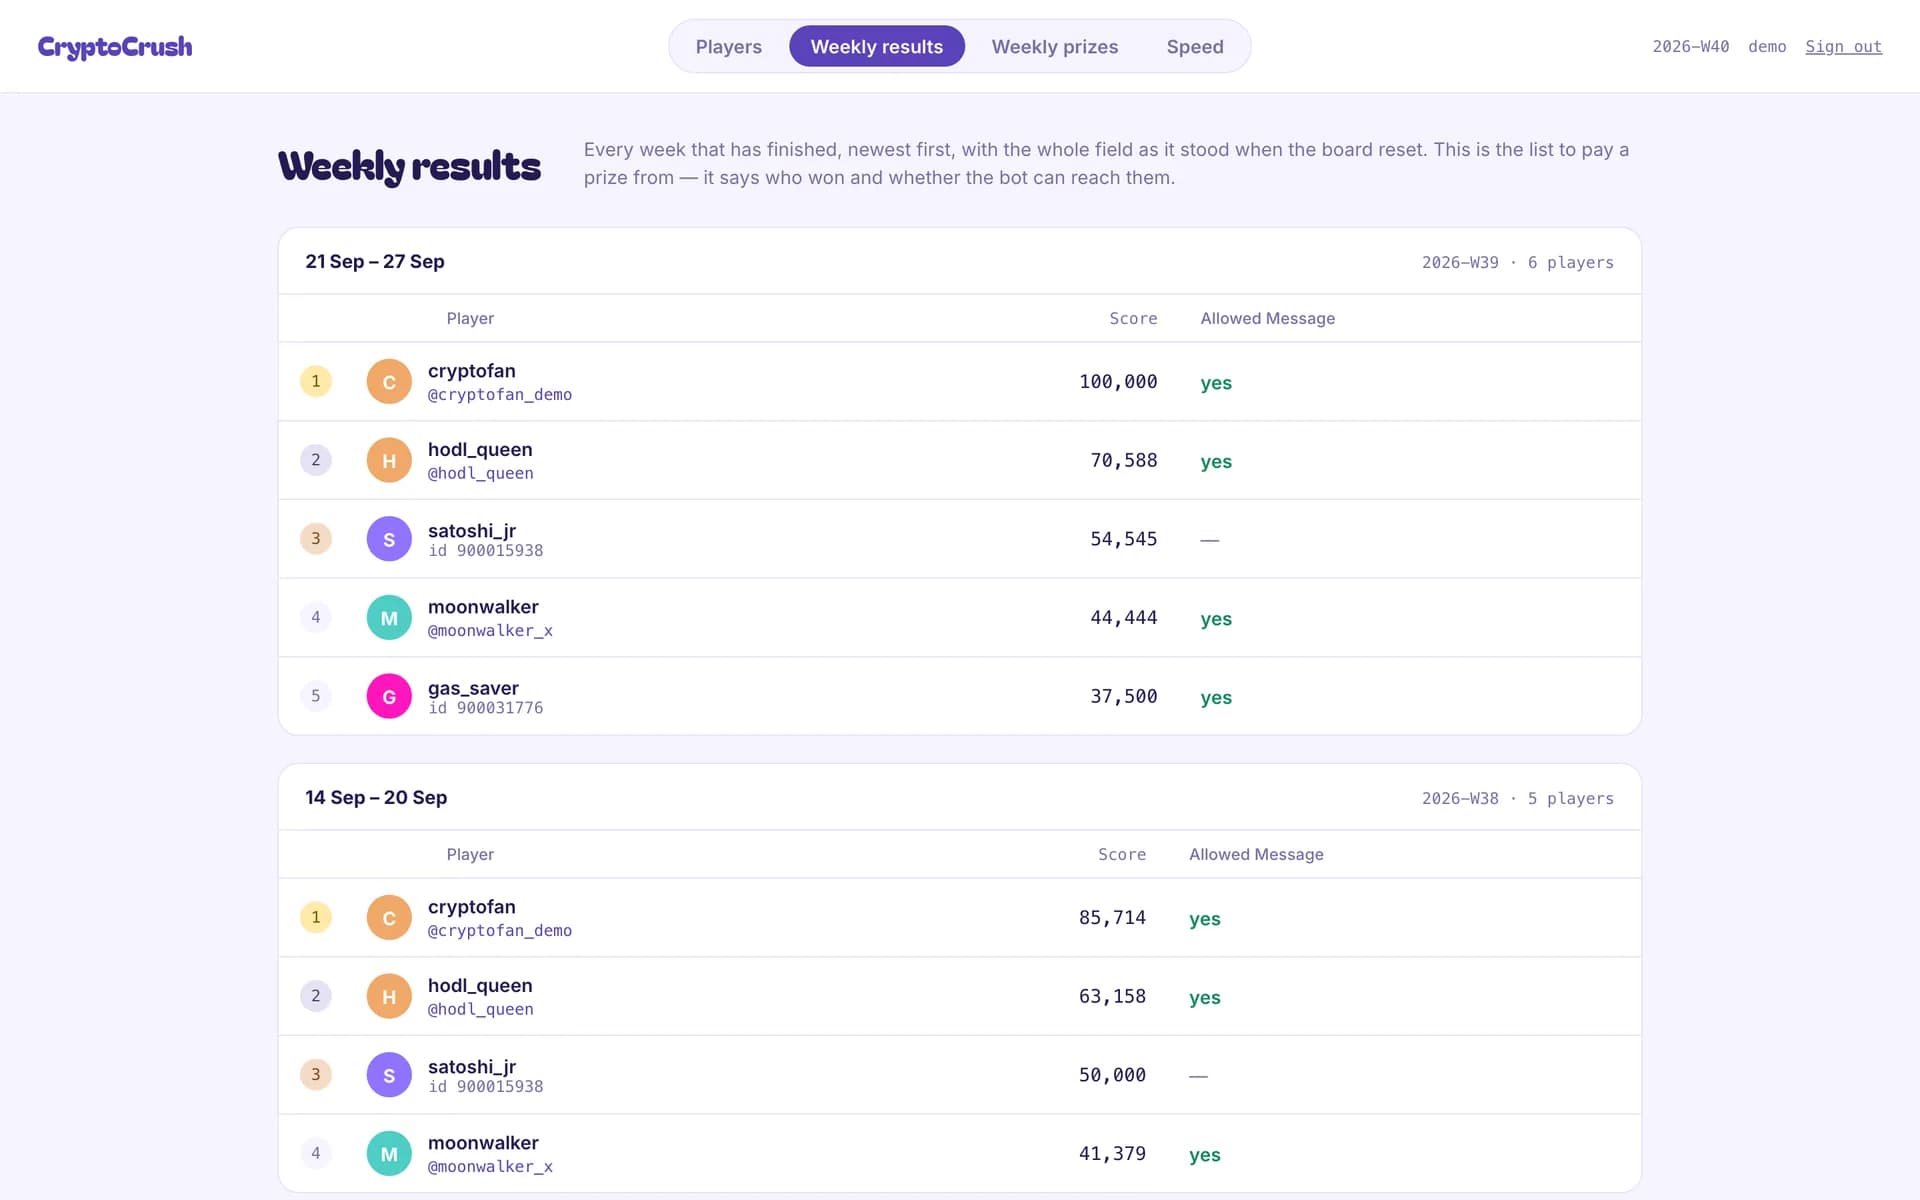The height and width of the screenshot is (1200, 1920).
Task: Click rank 1 badge in the 2026-W39 table
Action: click(316, 381)
